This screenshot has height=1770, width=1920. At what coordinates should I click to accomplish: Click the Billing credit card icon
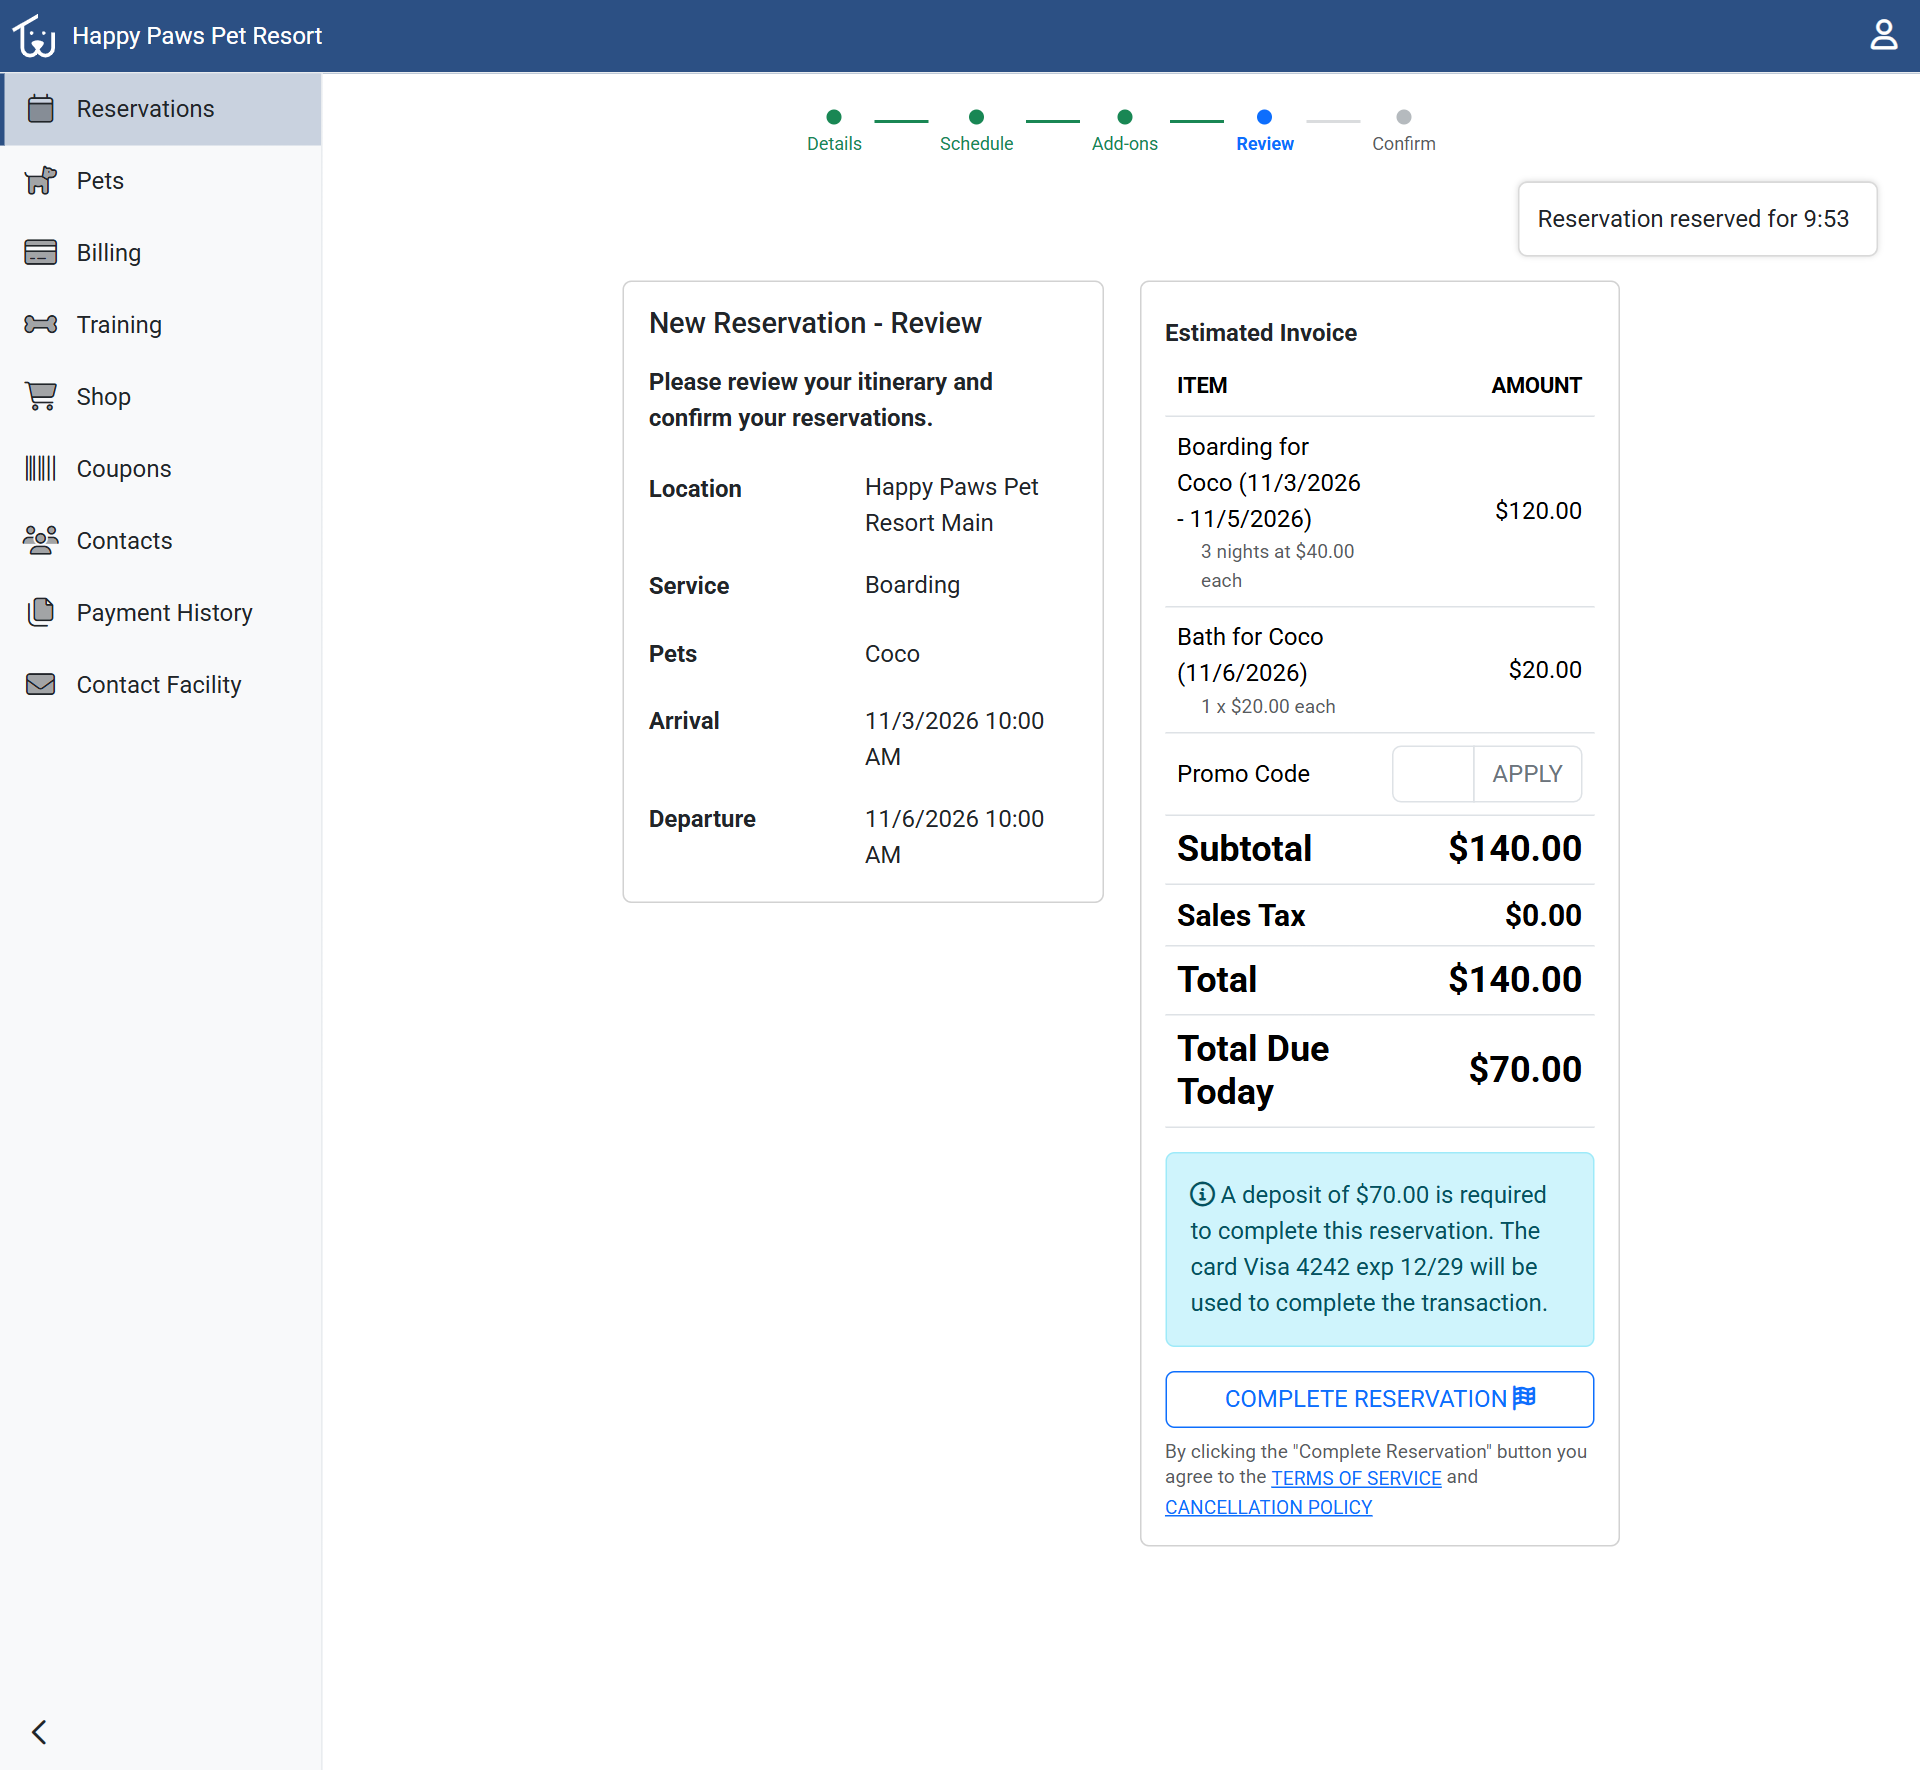tap(41, 252)
